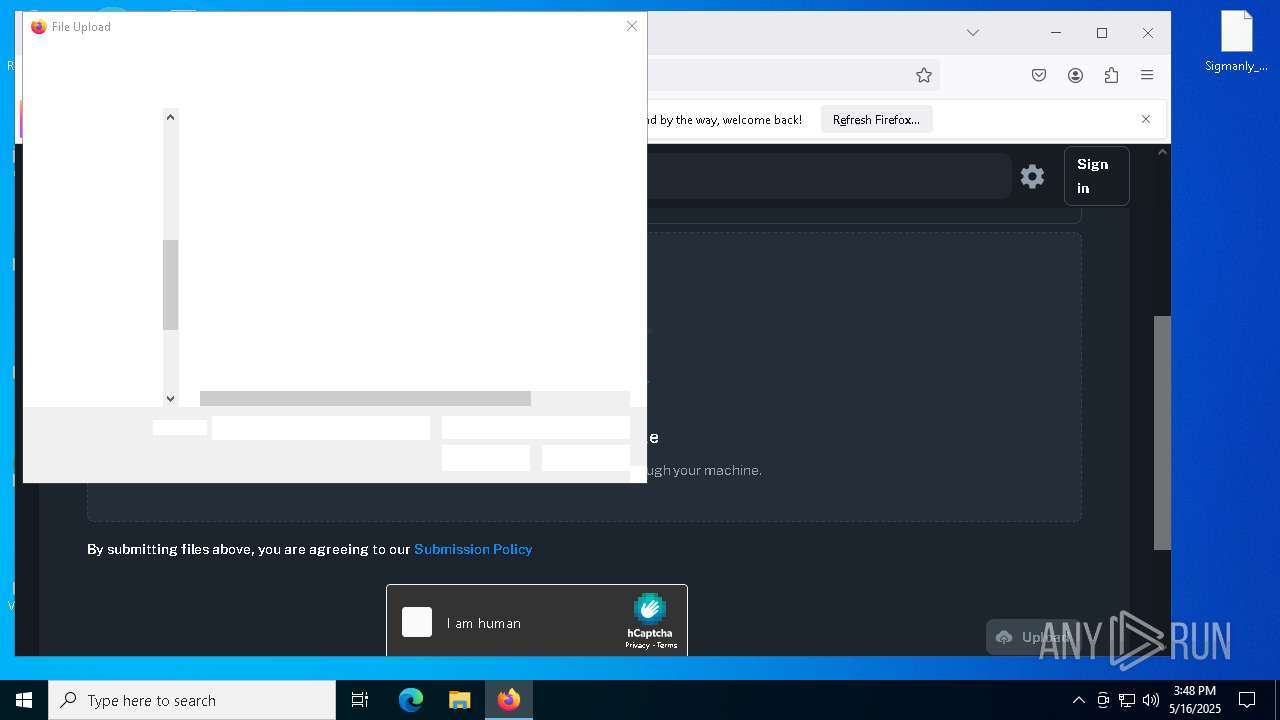Open the Submission Policy link

(x=473, y=549)
